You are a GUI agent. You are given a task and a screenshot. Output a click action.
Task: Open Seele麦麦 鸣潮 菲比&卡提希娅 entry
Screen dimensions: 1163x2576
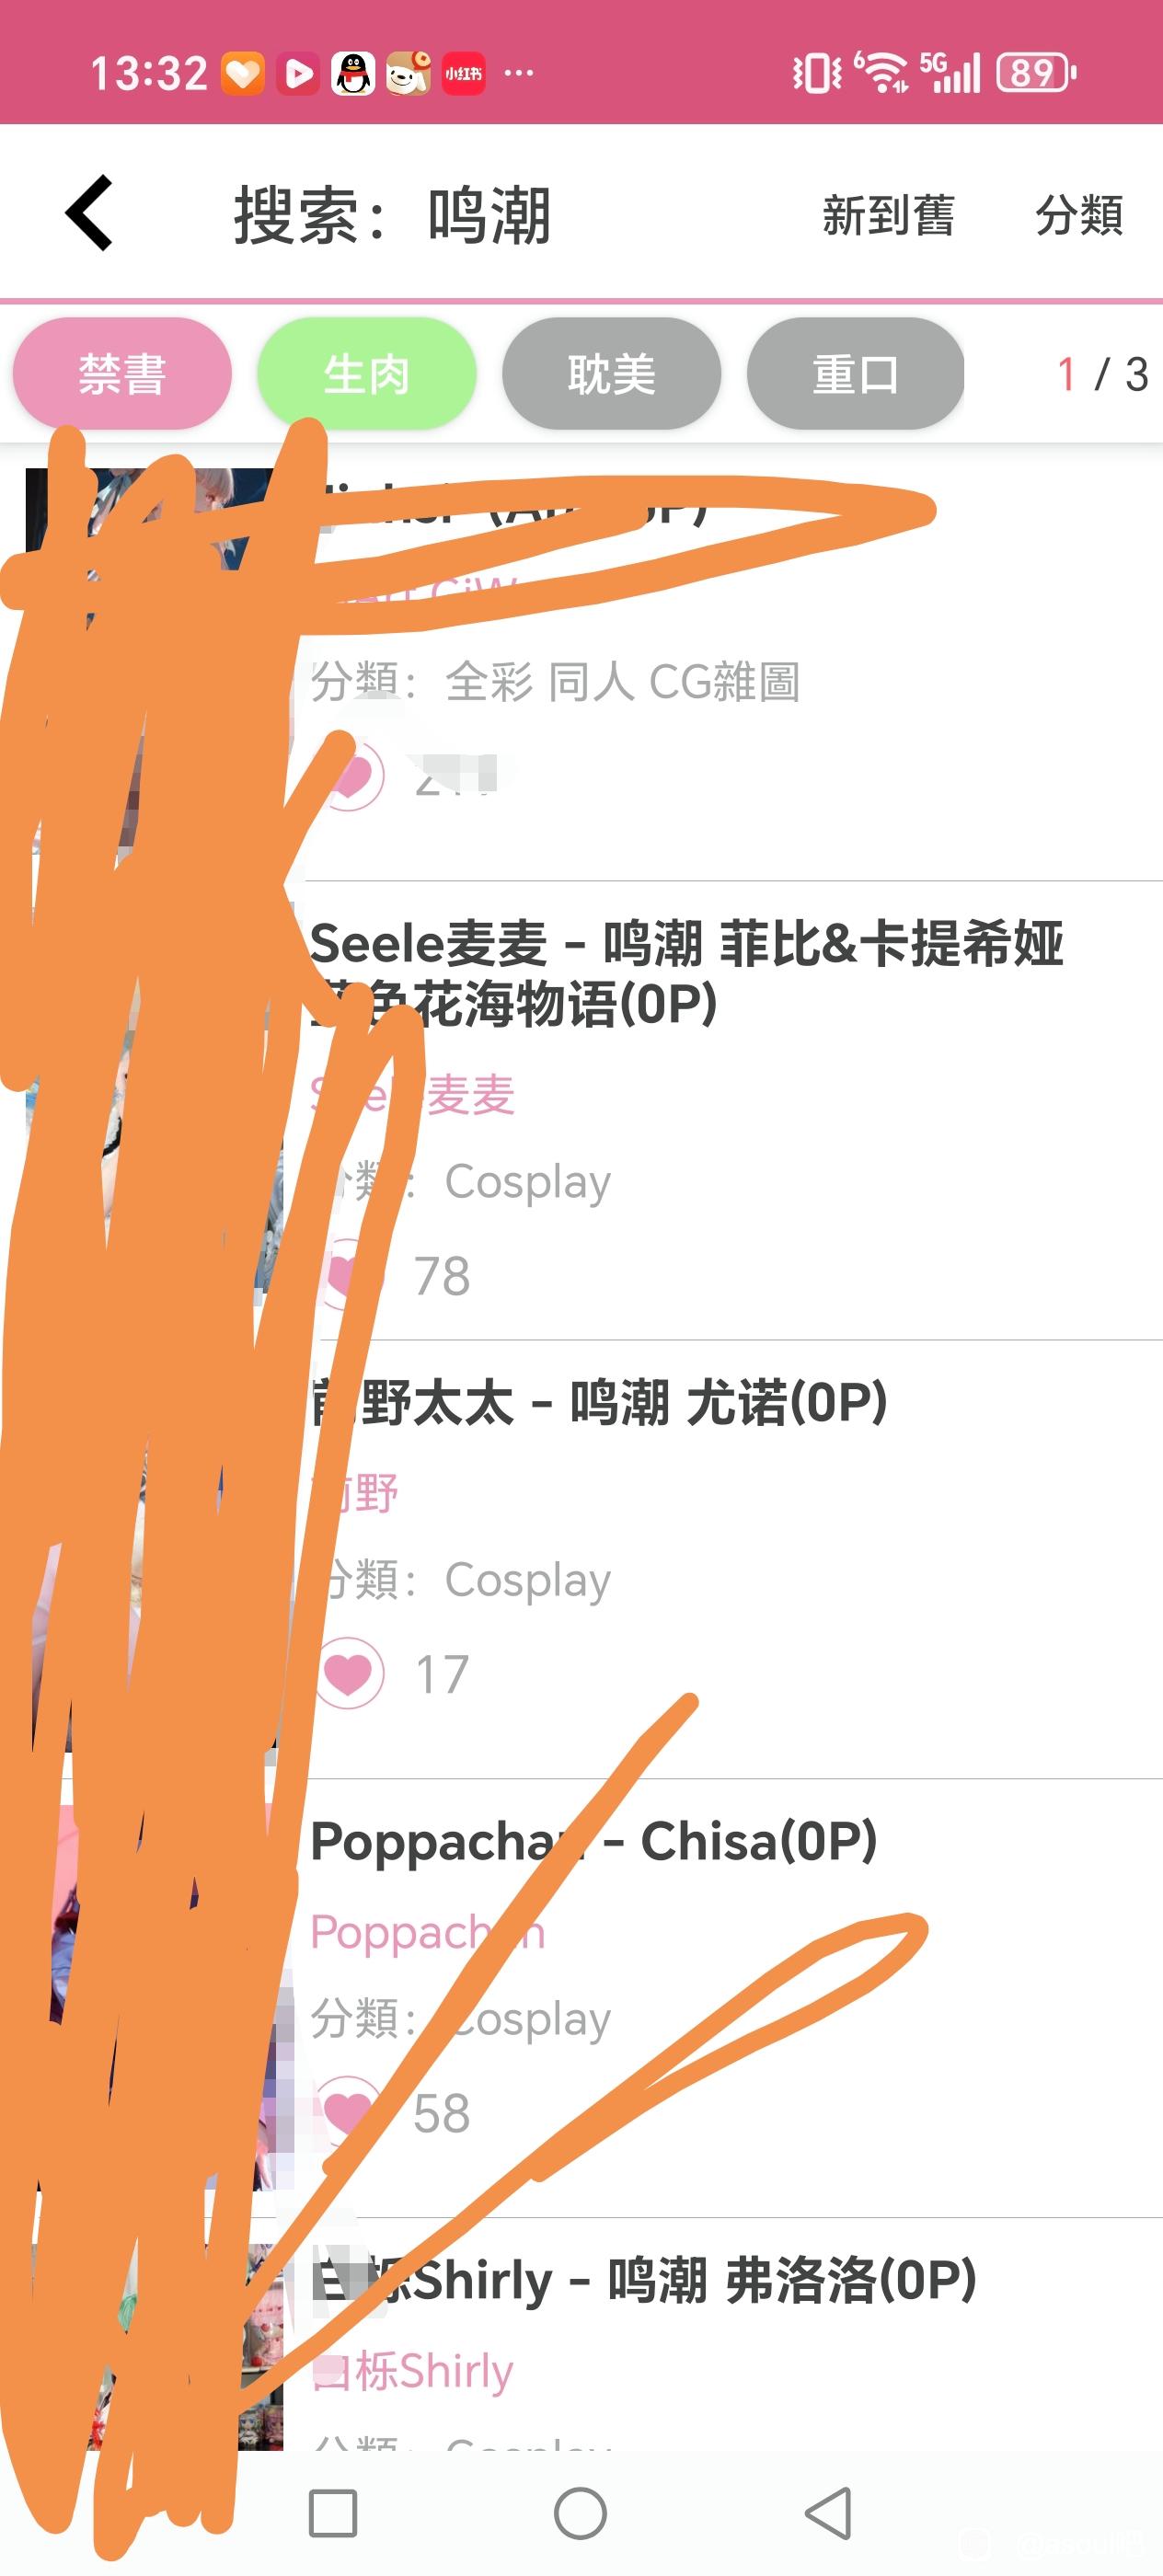click(x=686, y=973)
